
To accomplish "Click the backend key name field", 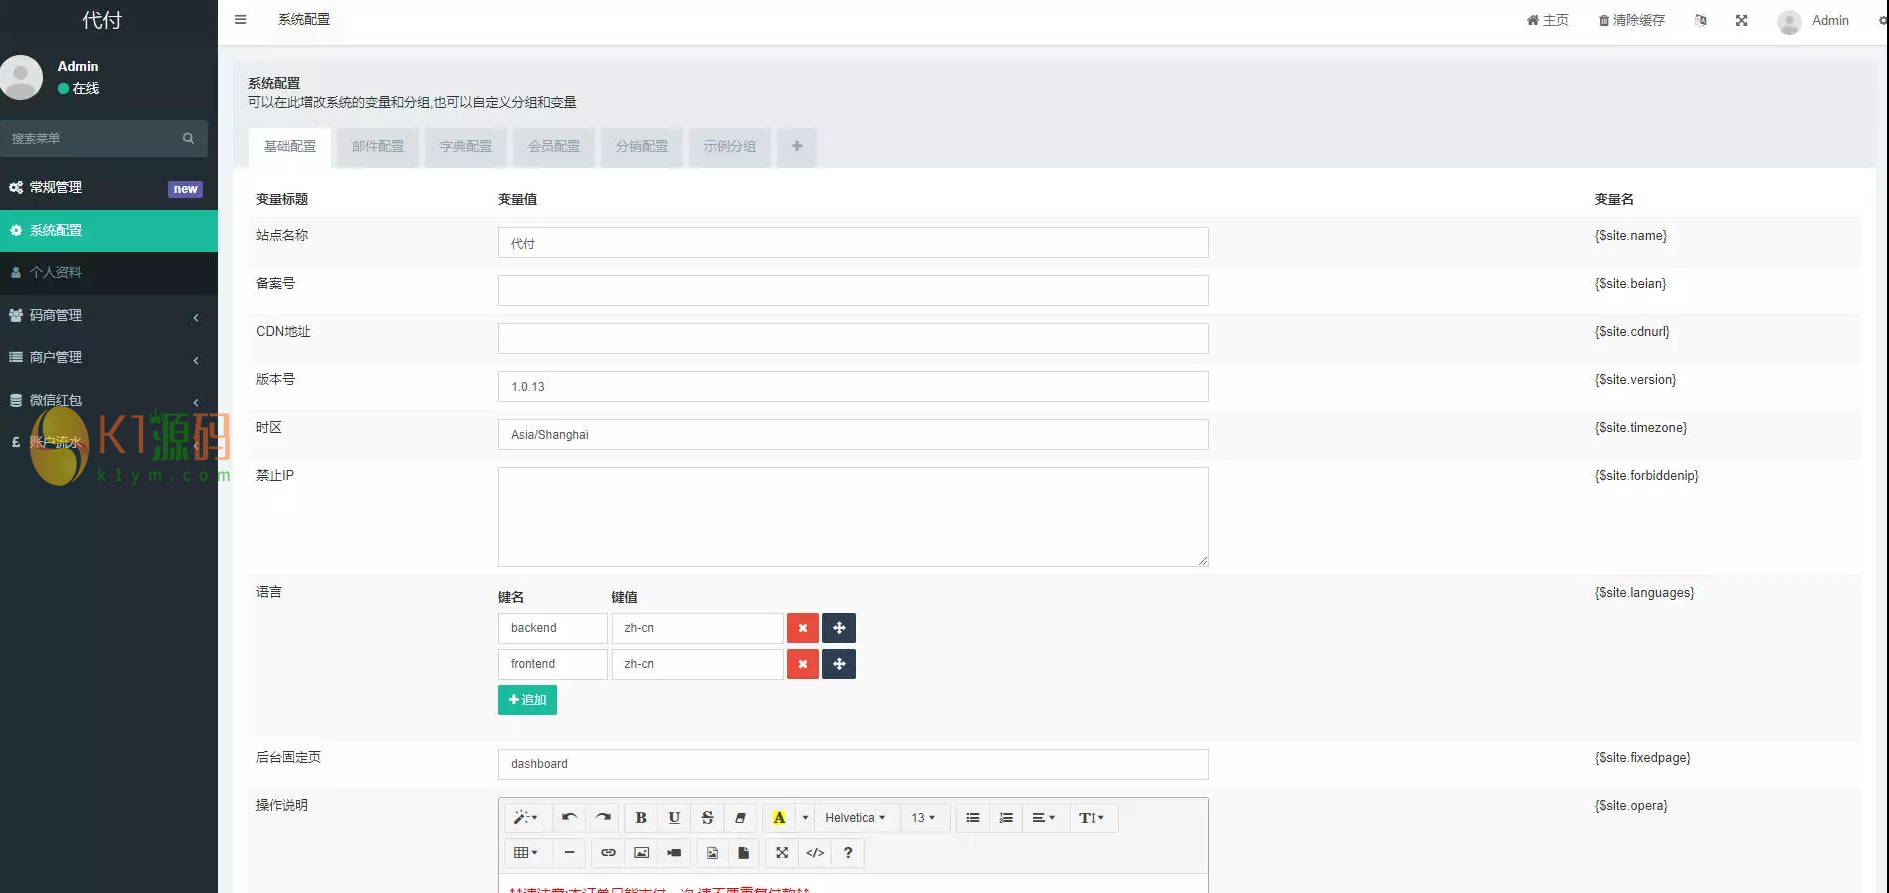I will (x=553, y=628).
